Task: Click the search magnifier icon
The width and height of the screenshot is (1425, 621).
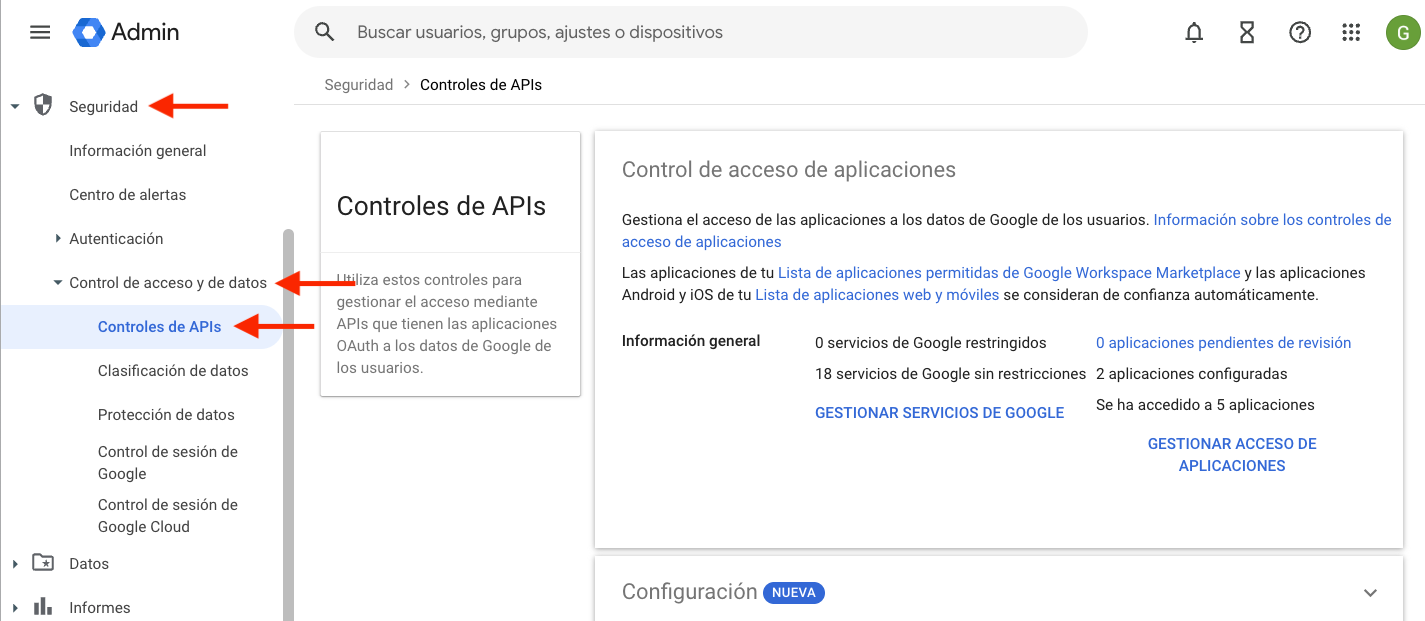Action: point(324,32)
